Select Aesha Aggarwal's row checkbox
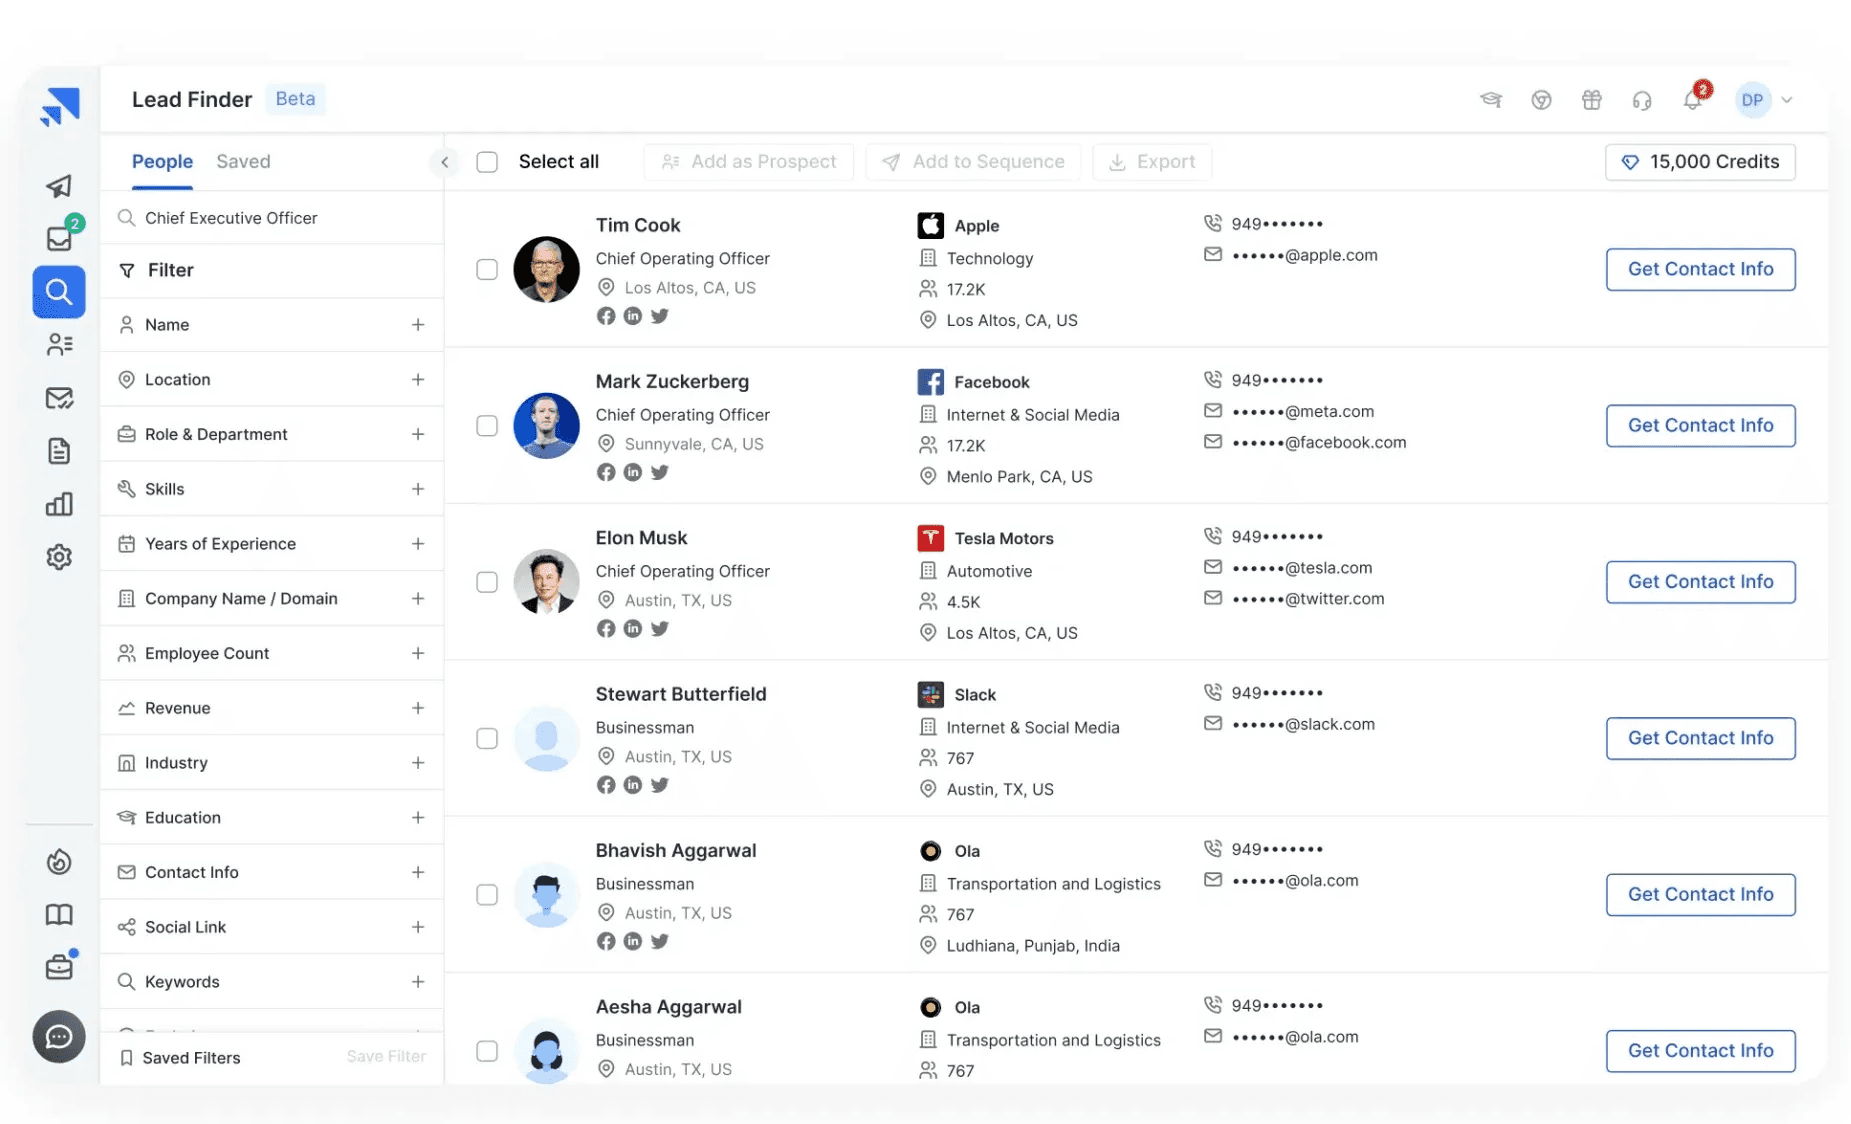1851x1124 pixels. 487,1051
